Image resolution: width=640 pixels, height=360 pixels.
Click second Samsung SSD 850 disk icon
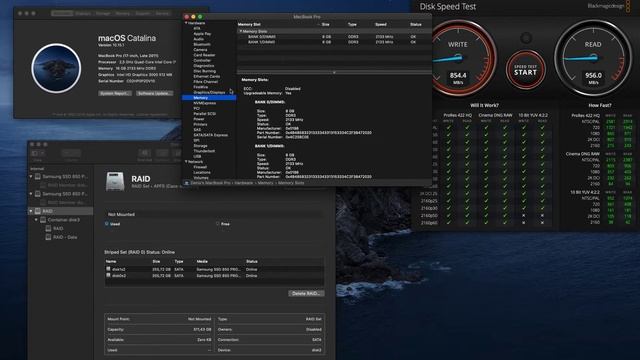pyautogui.click(x=38, y=194)
